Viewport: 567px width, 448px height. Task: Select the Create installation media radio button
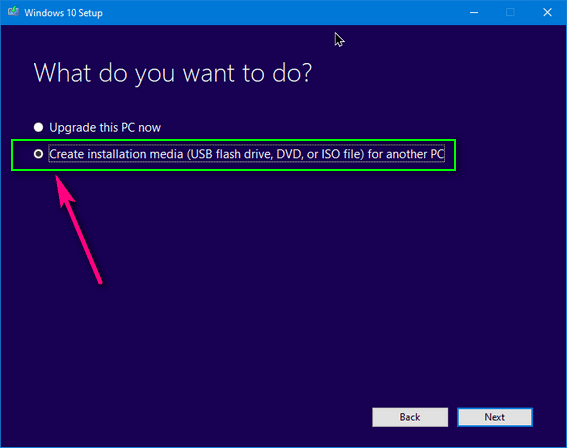tap(38, 154)
